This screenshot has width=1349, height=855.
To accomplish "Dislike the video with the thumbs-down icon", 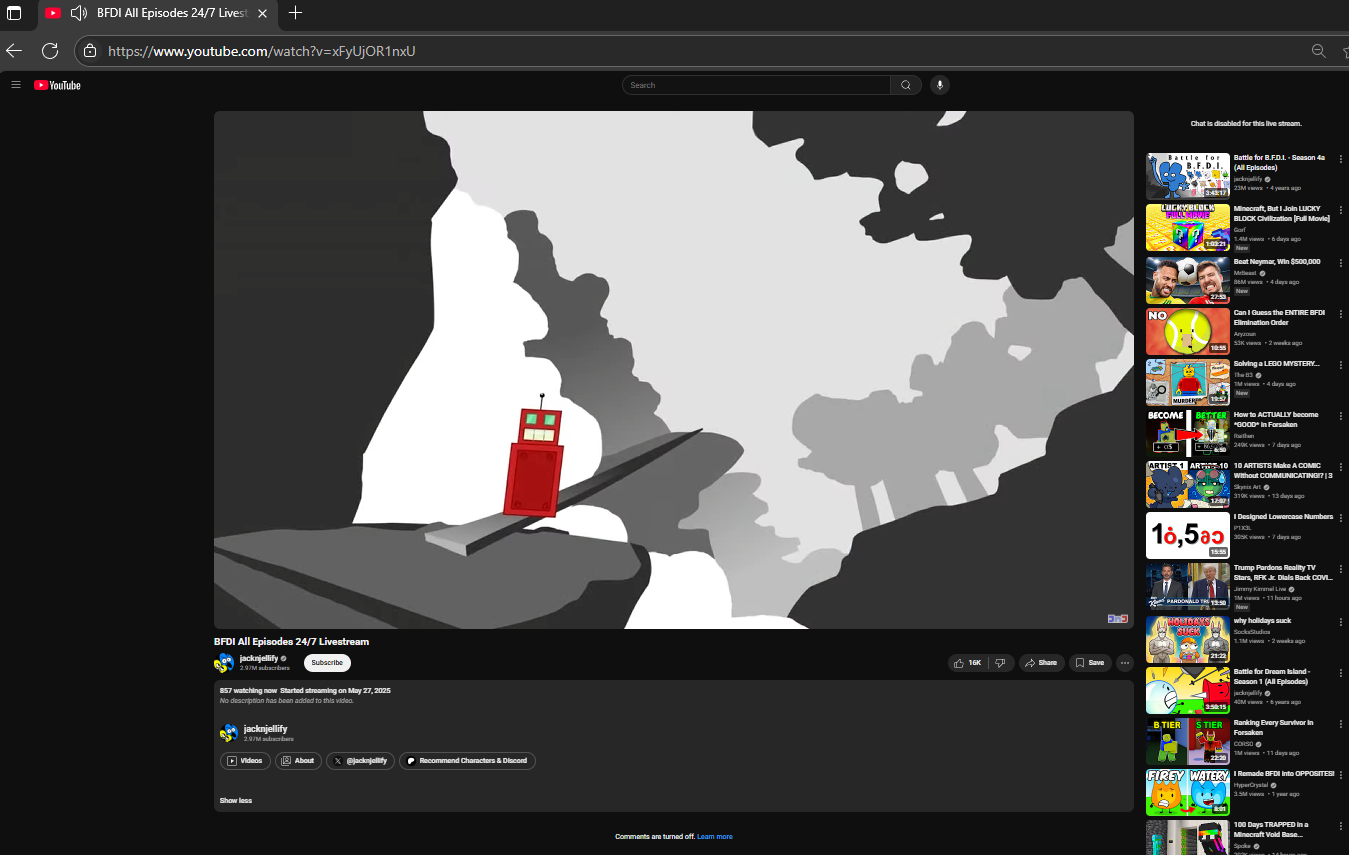I will [1001, 662].
